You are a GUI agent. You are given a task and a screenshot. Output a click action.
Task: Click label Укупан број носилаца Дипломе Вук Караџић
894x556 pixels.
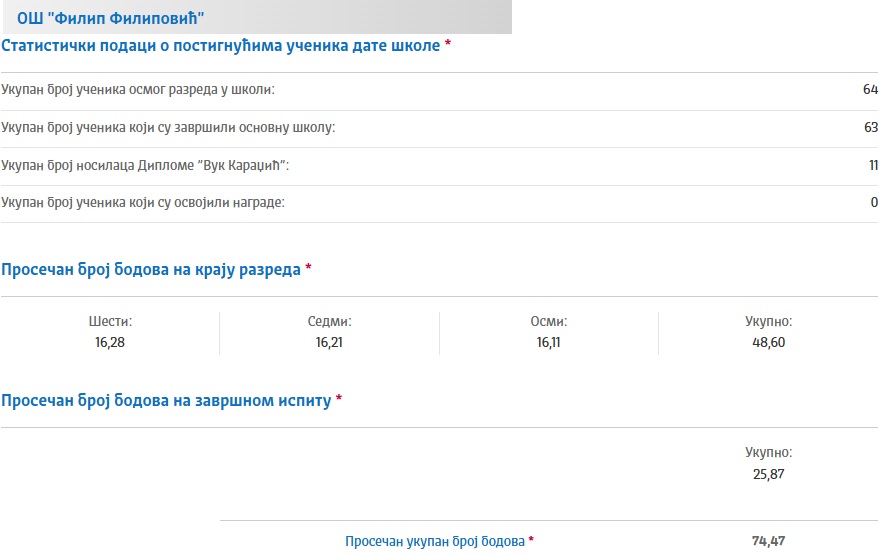[145, 165]
